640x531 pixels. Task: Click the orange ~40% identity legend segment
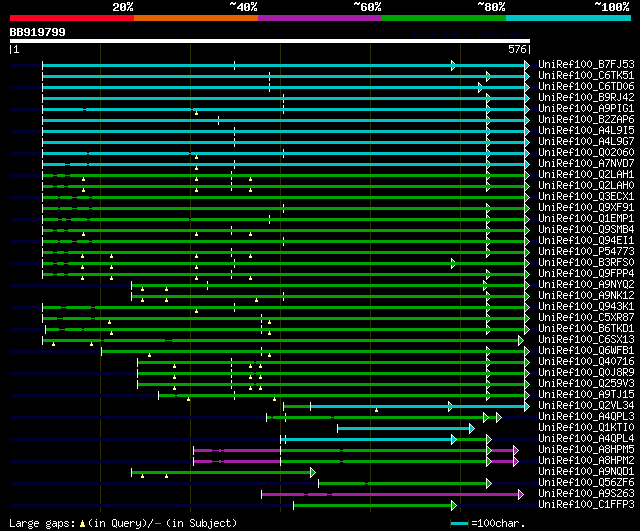click(196, 18)
